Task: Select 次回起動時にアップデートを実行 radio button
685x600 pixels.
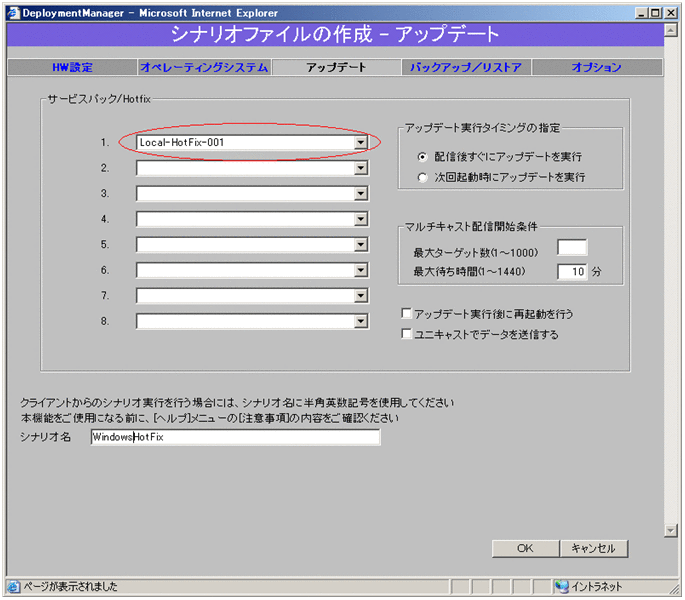Action: point(422,177)
